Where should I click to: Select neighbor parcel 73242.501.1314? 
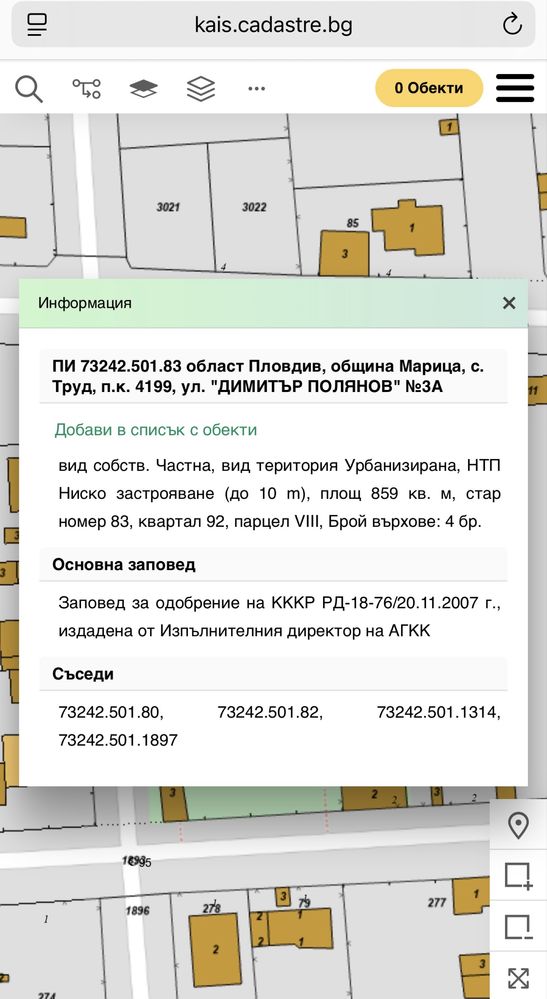(x=439, y=712)
